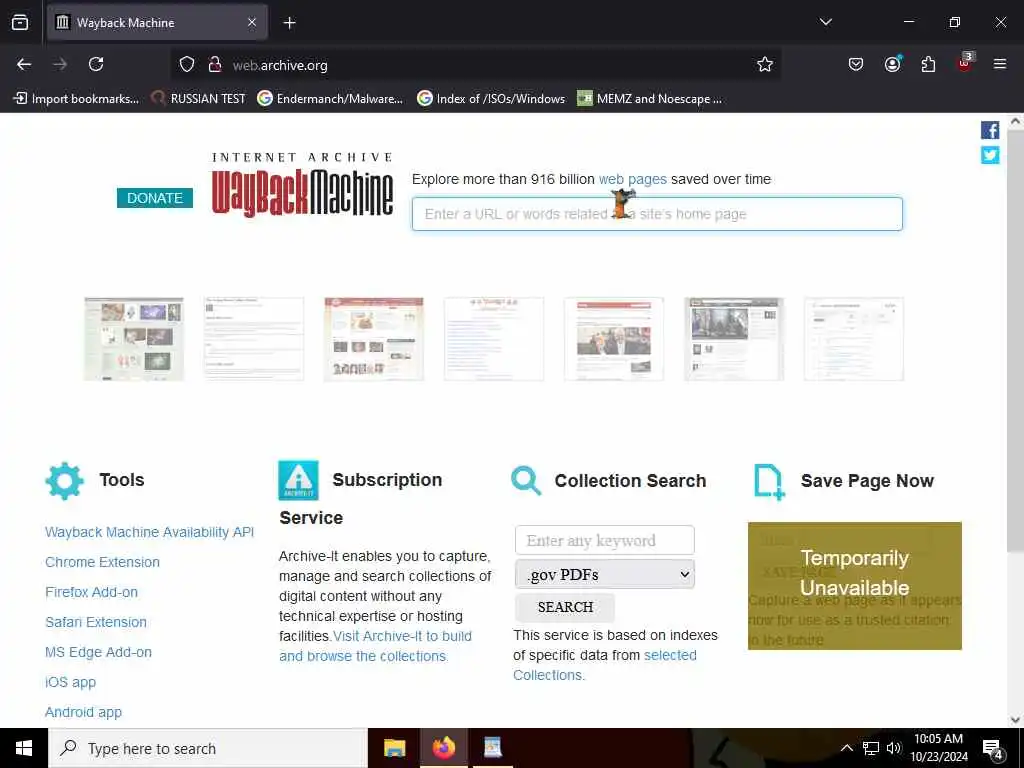Share page via Twitter icon
The height and width of the screenshot is (768, 1024).
pyautogui.click(x=990, y=155)
